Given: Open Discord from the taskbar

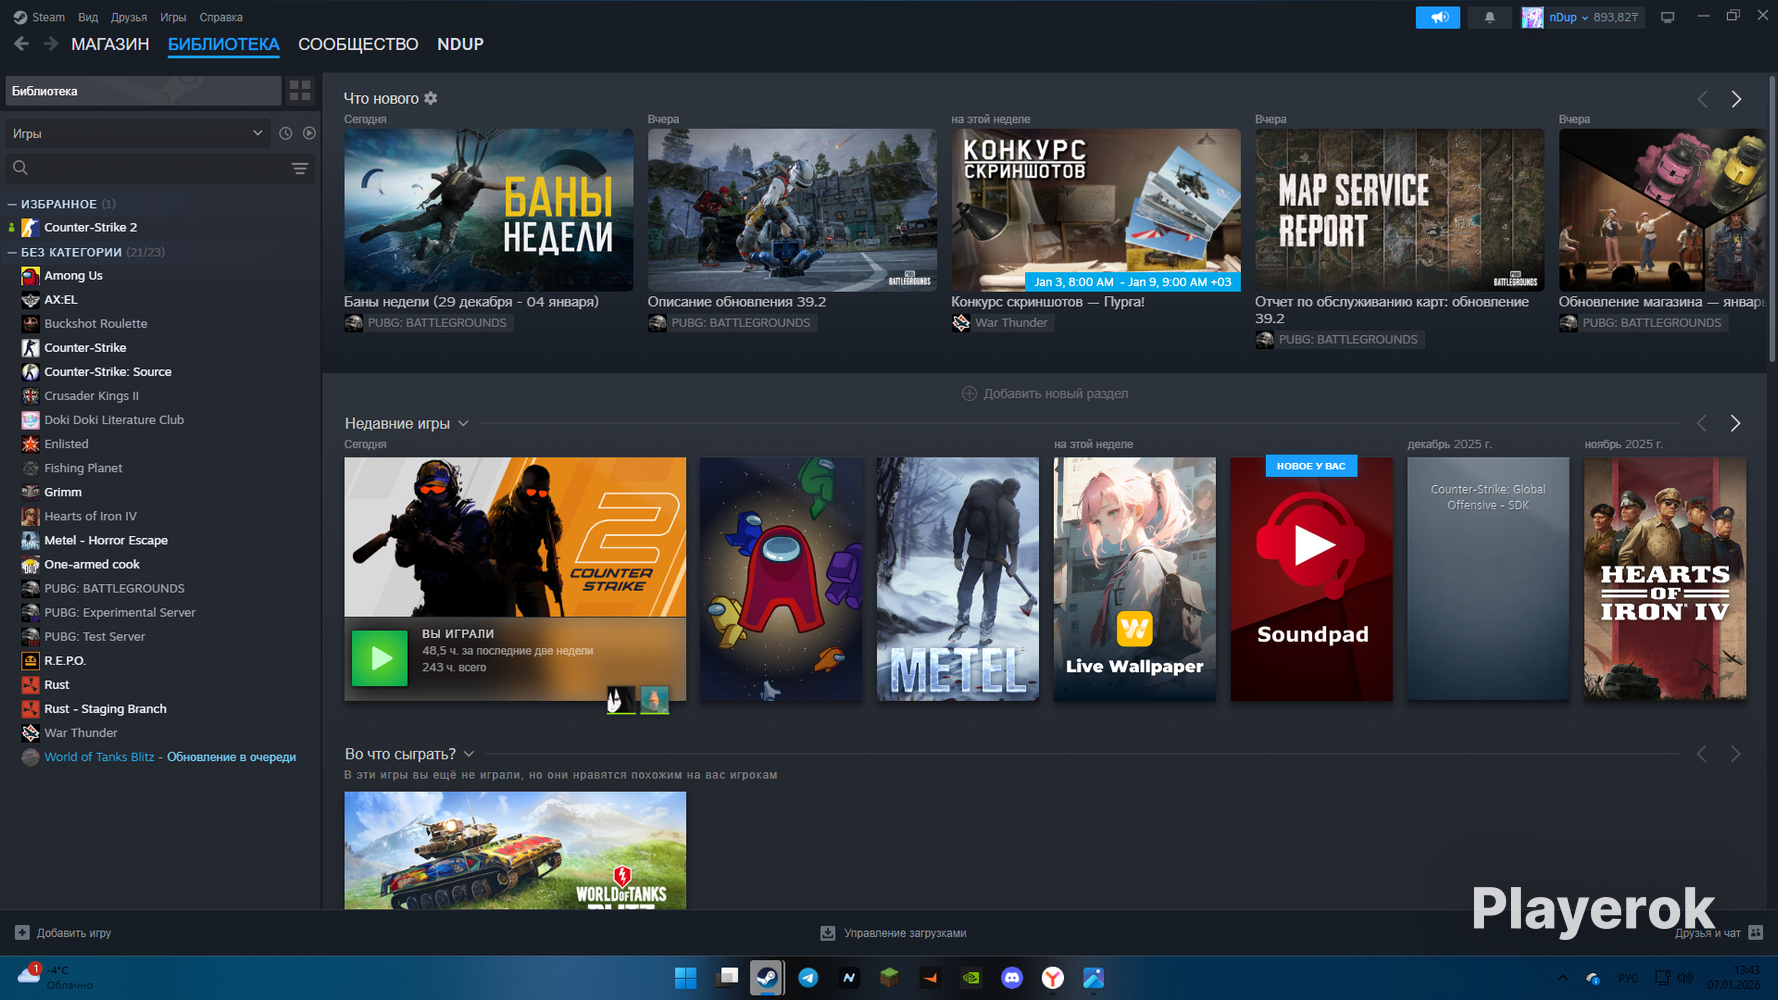Looking at the screenshot, I should point(1012,978).
